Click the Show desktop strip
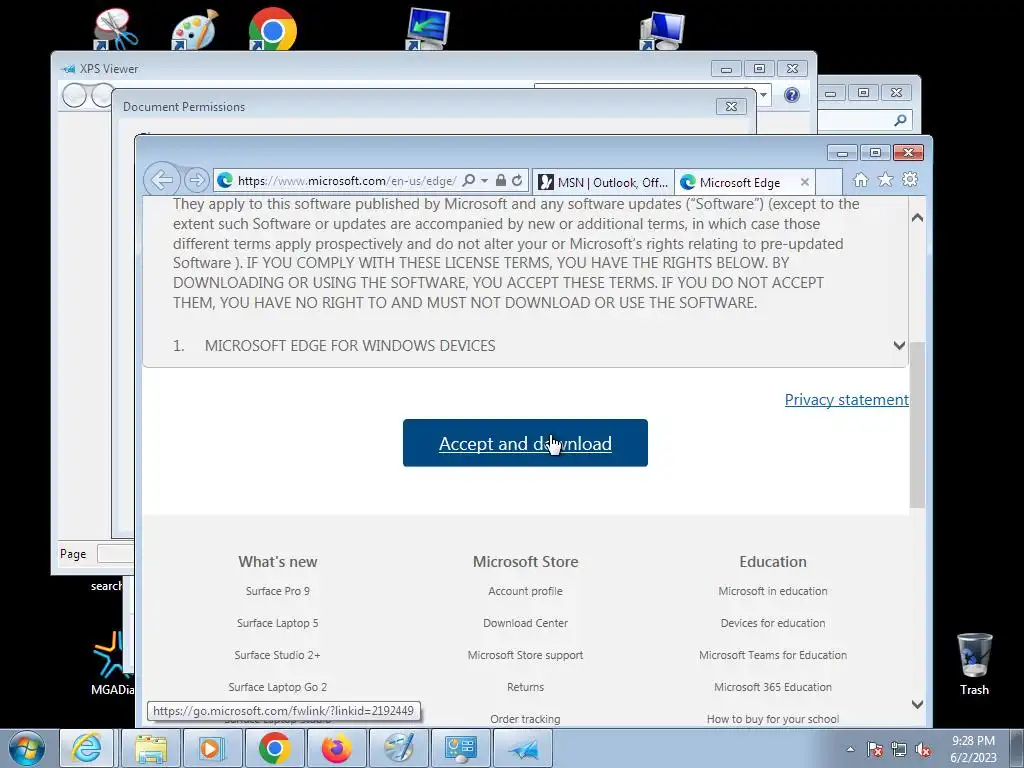1024x768 pixels. (x=1017, y=748)
